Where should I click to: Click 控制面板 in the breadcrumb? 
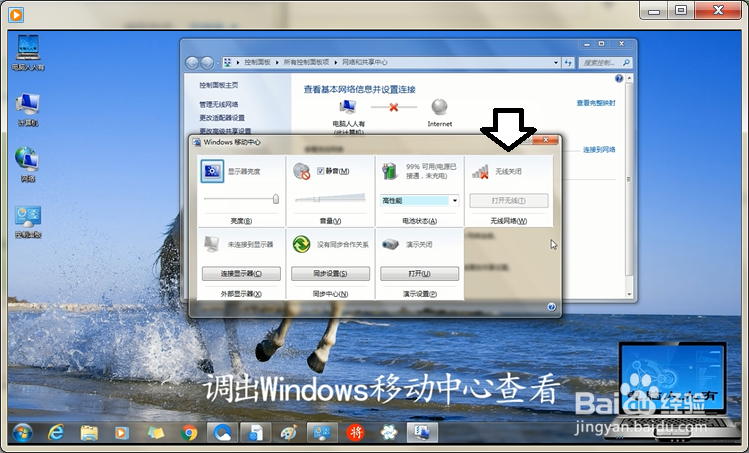tap(257, 63)
